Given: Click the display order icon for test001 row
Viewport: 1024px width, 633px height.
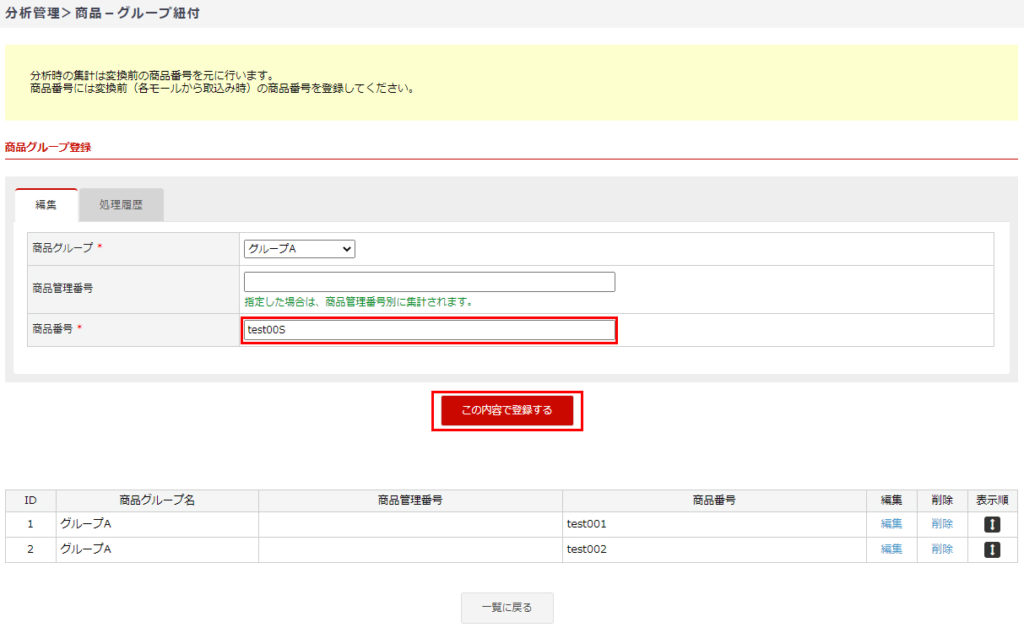Looking at the screenshot, I should (991, 524).
